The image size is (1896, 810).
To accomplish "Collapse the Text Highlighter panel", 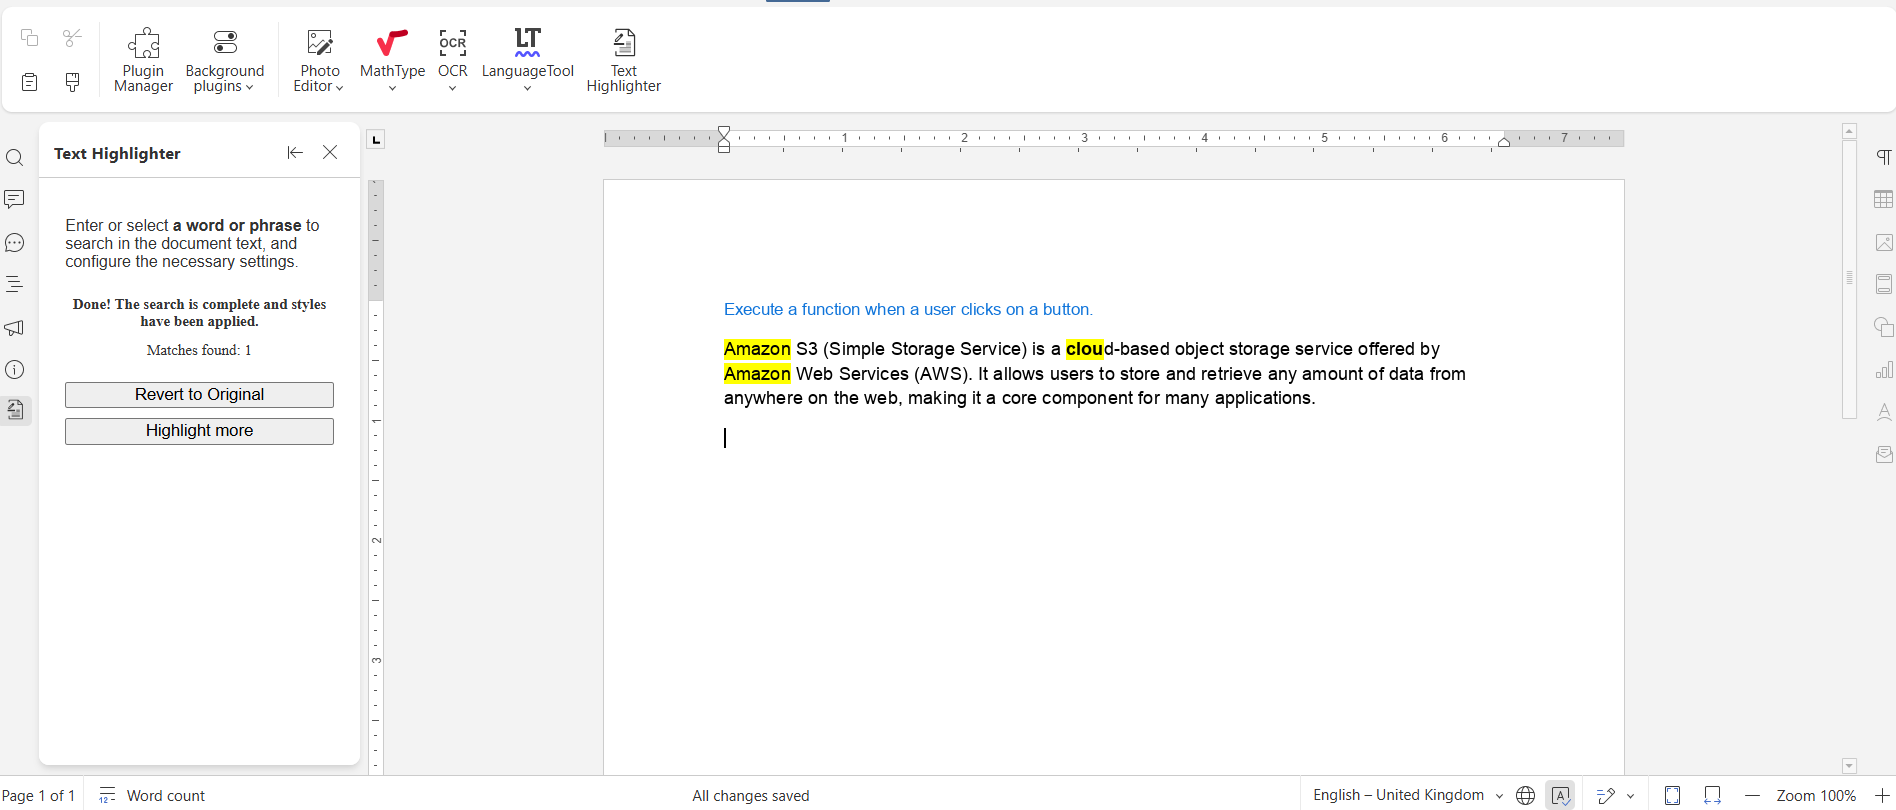I will 295,152.
